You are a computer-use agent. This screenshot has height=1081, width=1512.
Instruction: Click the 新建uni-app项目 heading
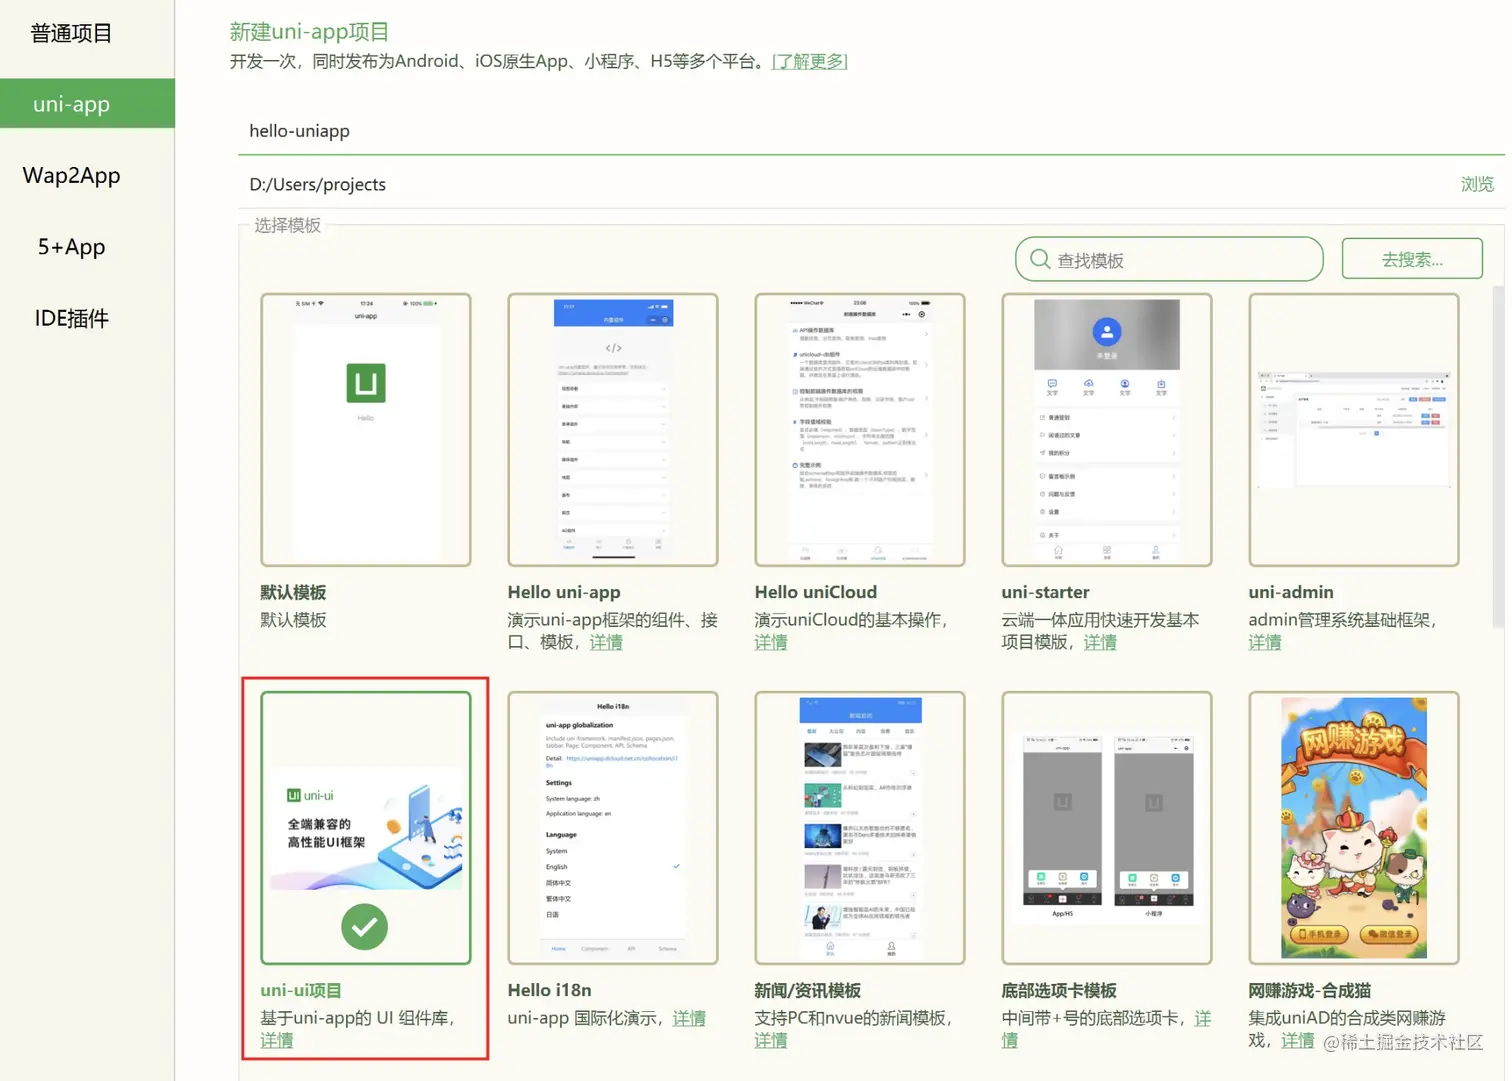(309, 32)
